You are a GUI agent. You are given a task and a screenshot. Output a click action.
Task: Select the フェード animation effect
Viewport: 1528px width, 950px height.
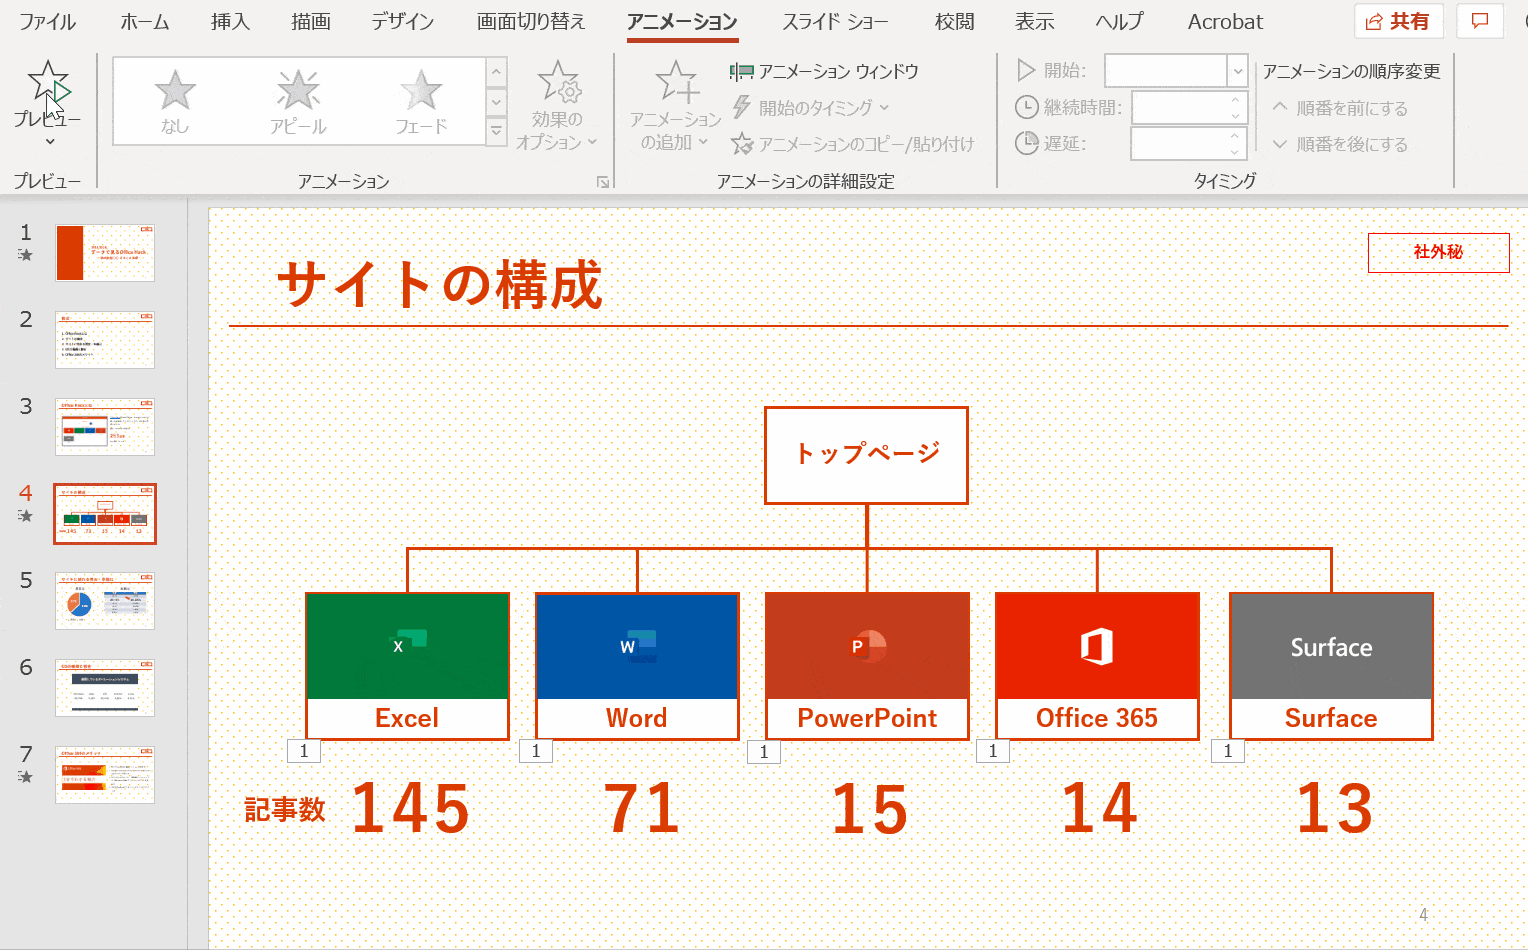[x=421, y=102]
